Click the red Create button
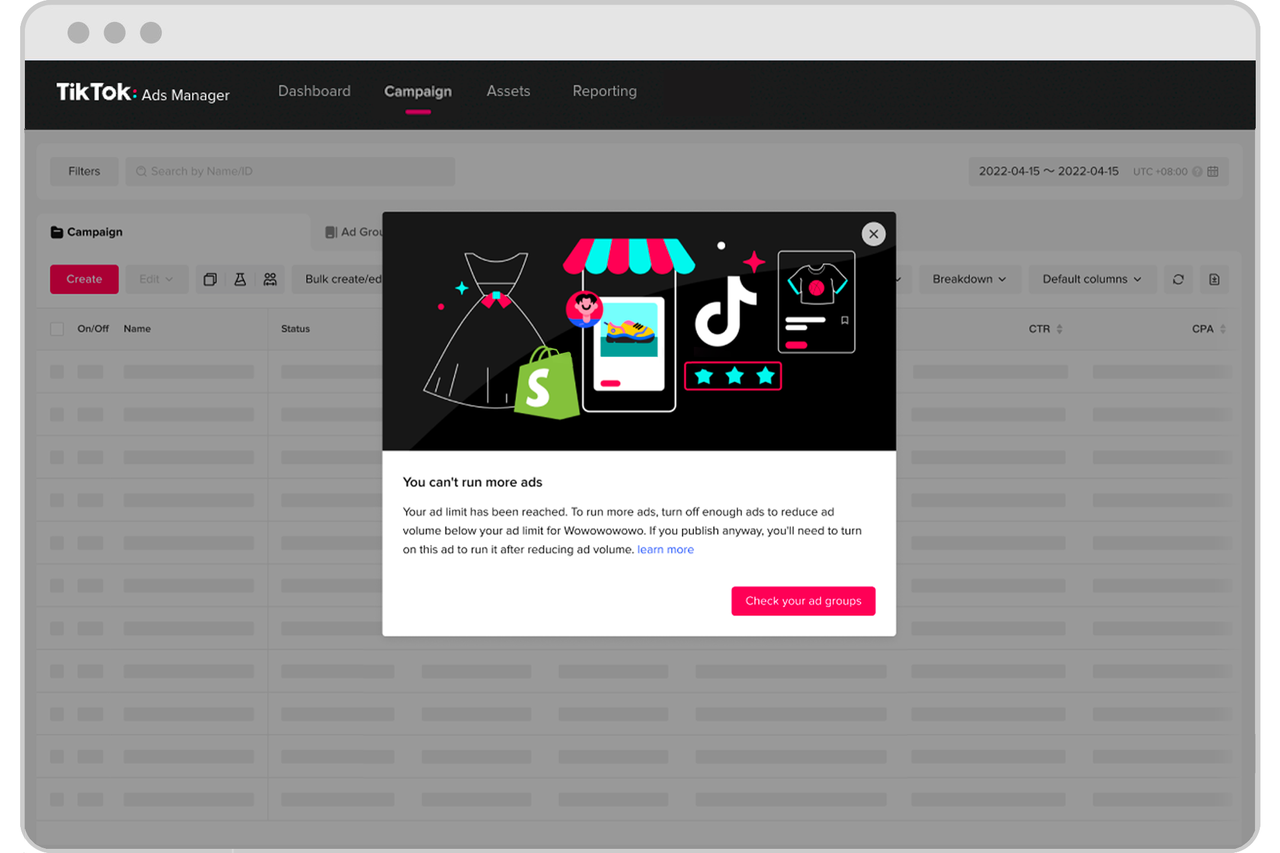The image size is (1280, 853). tap(84, 279)
